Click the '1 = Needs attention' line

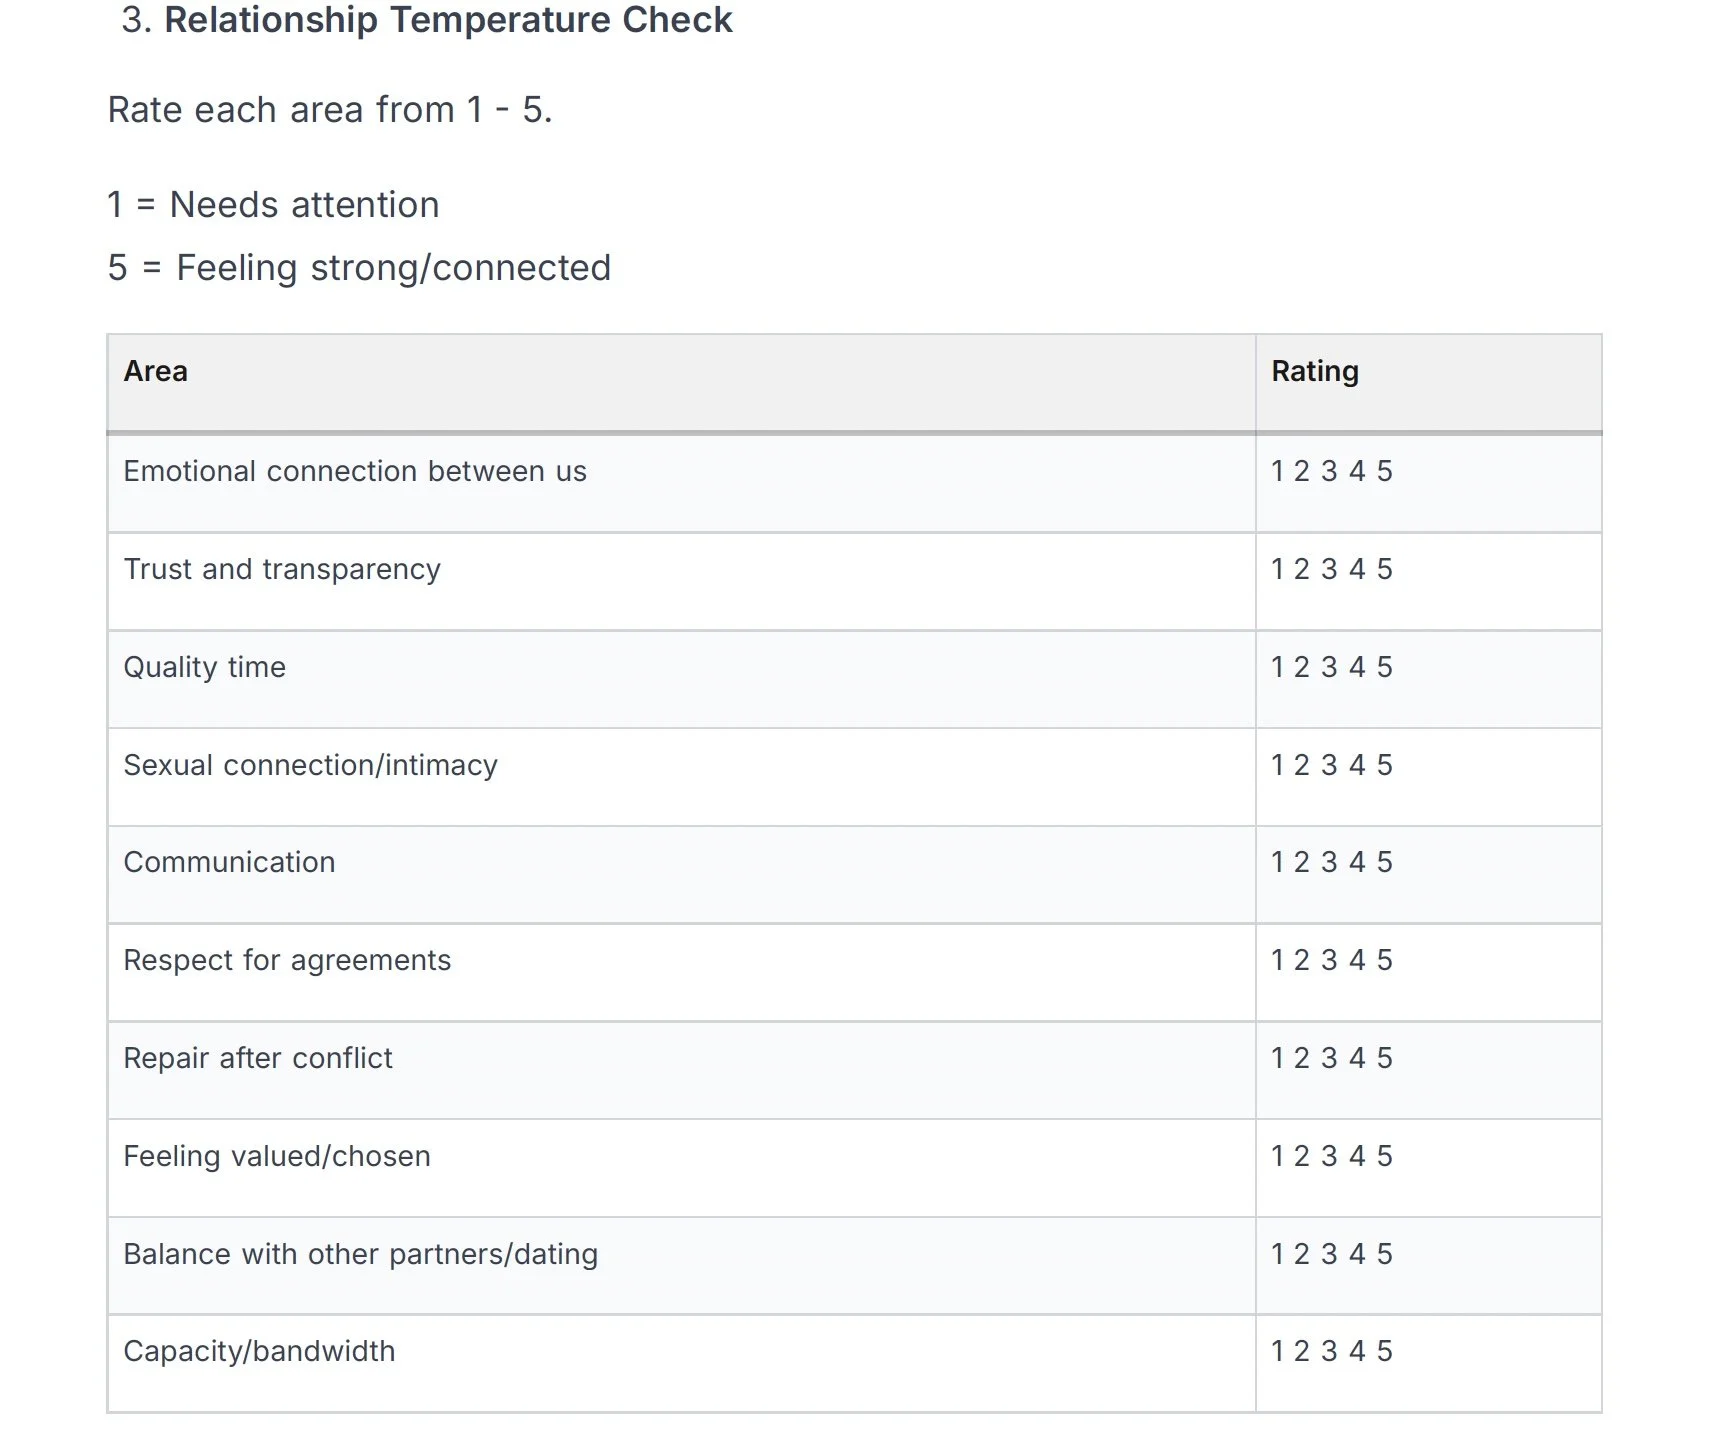pyautogui.click(x=273, y=205)
